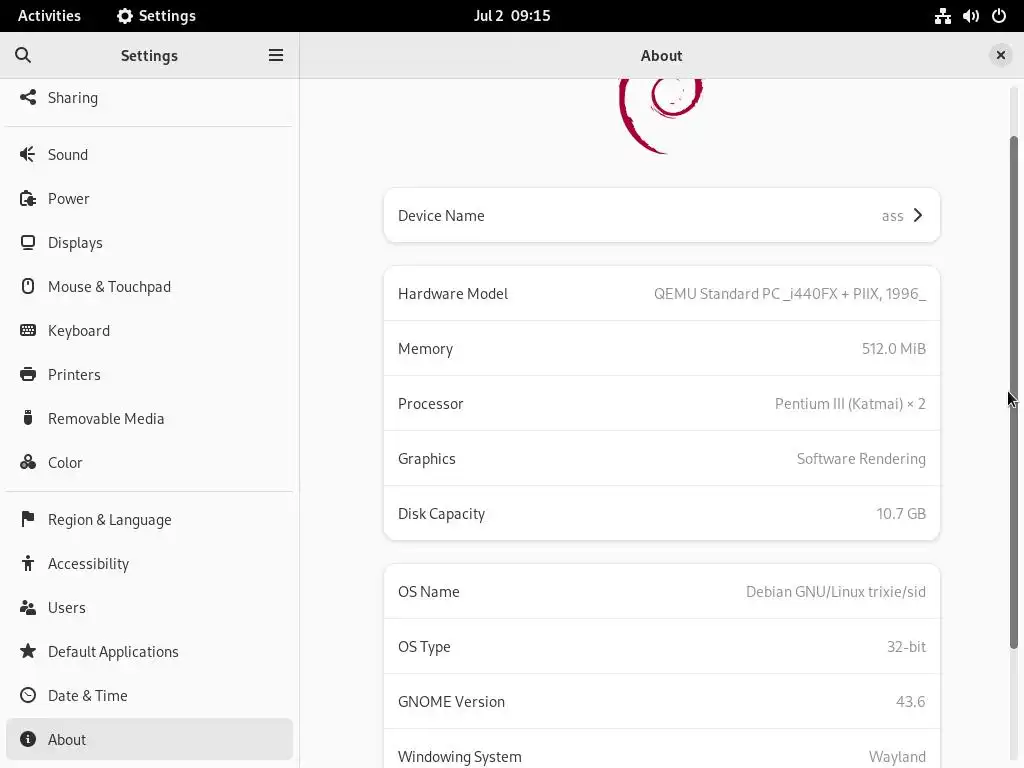Click the volume icon in top bar
This screenshot has width=1024, height=768.
(x=970, y=16)
